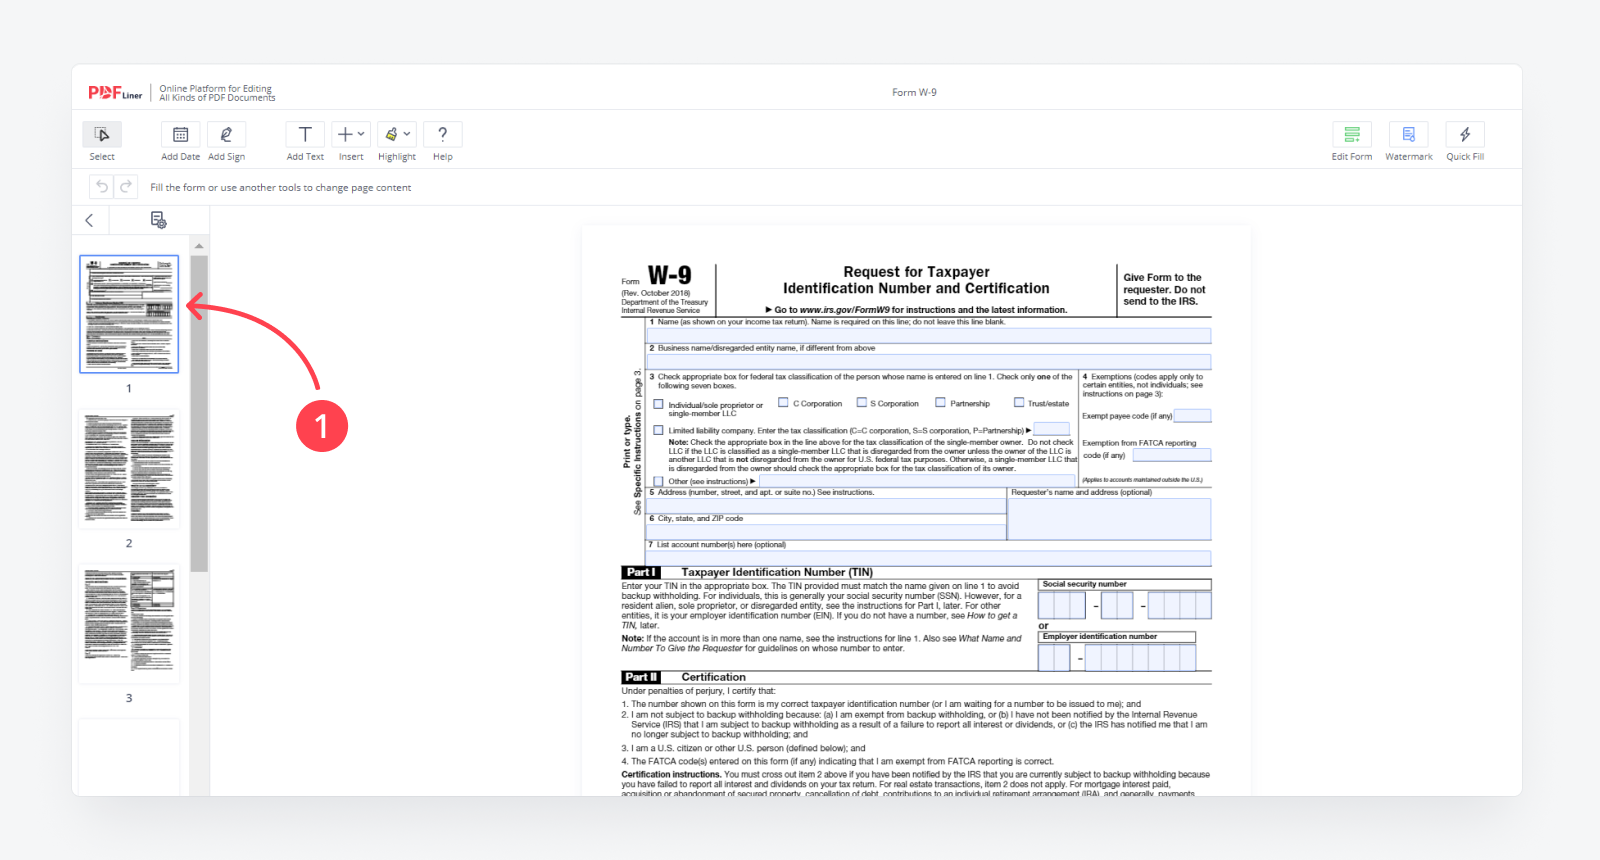Viewport: 1600px width, 860px height.
Task: Collapse the page thumbnails sidebar
Action: pyautogui.click(x=89, y=220)
